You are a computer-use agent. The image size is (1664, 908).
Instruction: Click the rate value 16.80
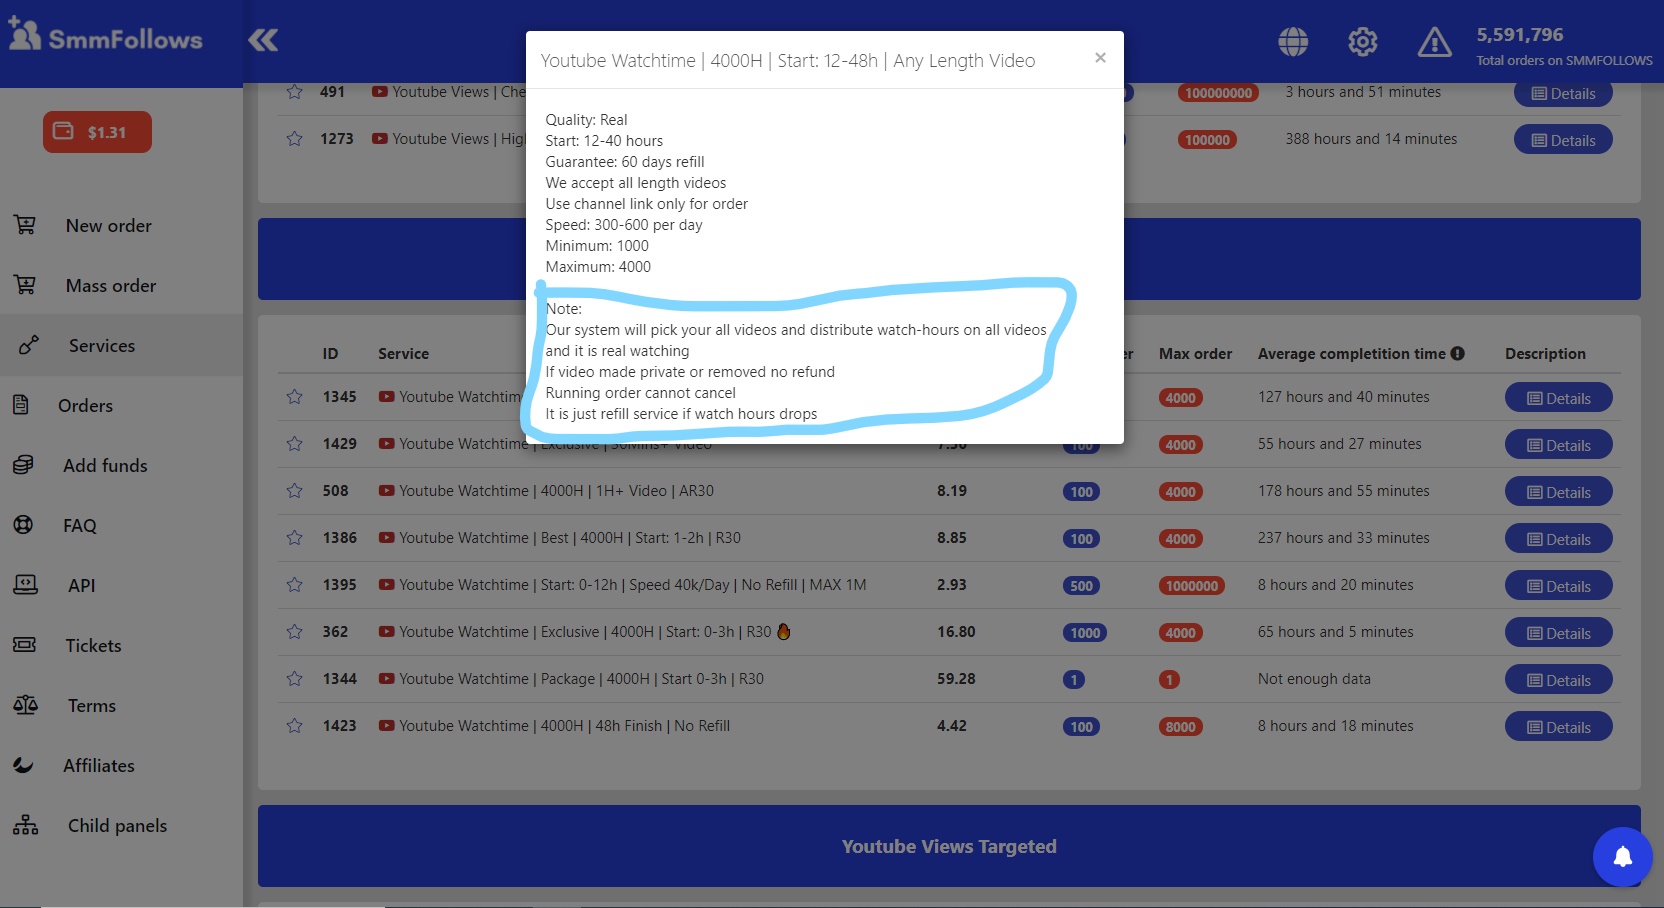956,632
